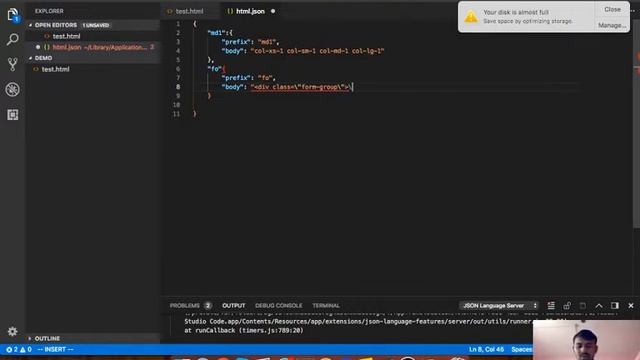Open the Terminal panel tab
The height and width of the screenshot is (360, 640).
click(x=326, y=306)
